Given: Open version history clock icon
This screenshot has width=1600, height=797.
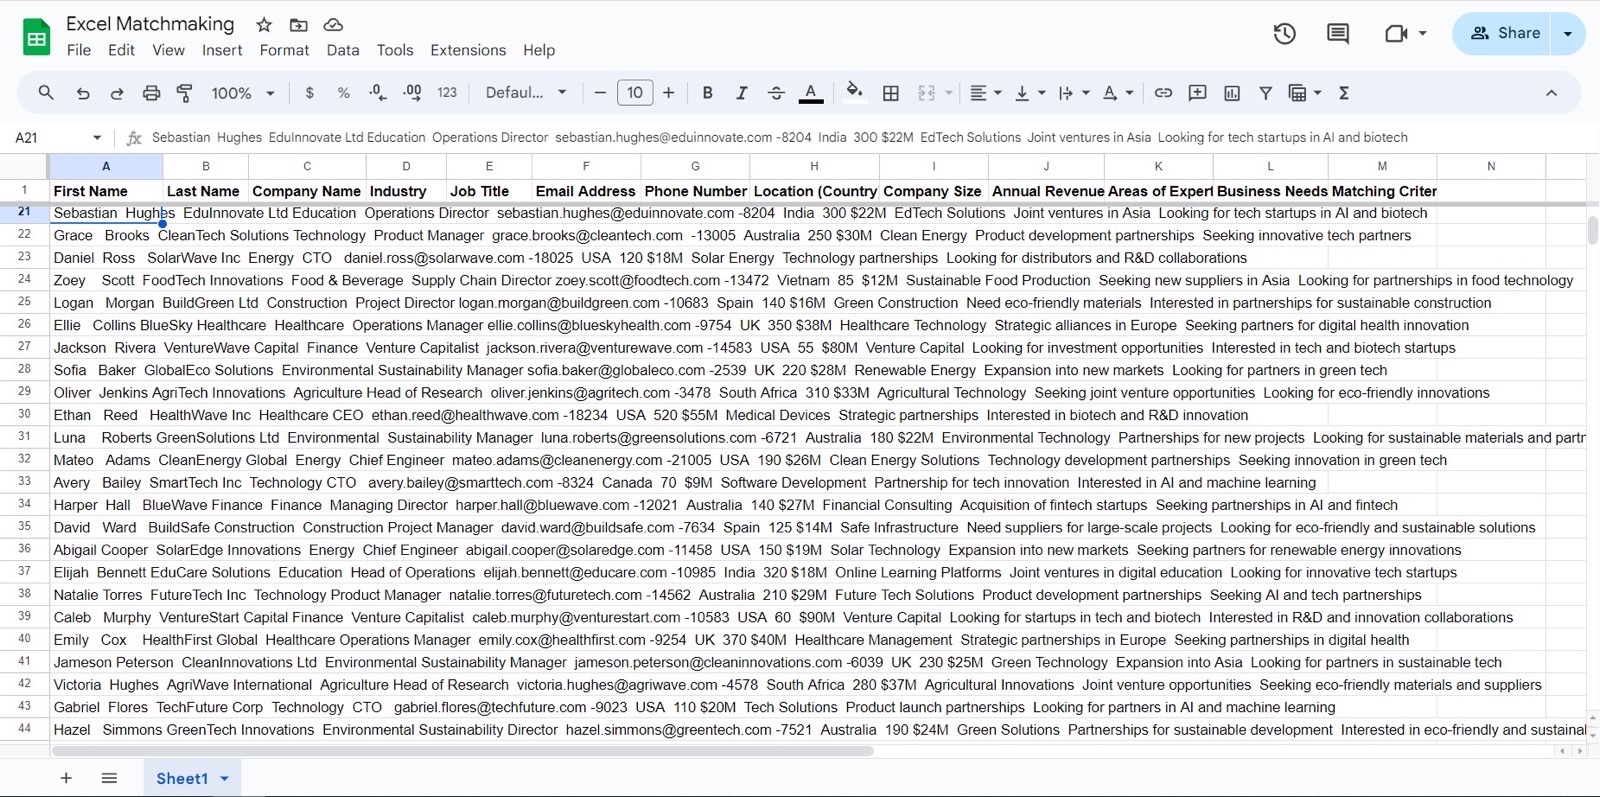Looking at the screenshot, I should click(1285, 34).
